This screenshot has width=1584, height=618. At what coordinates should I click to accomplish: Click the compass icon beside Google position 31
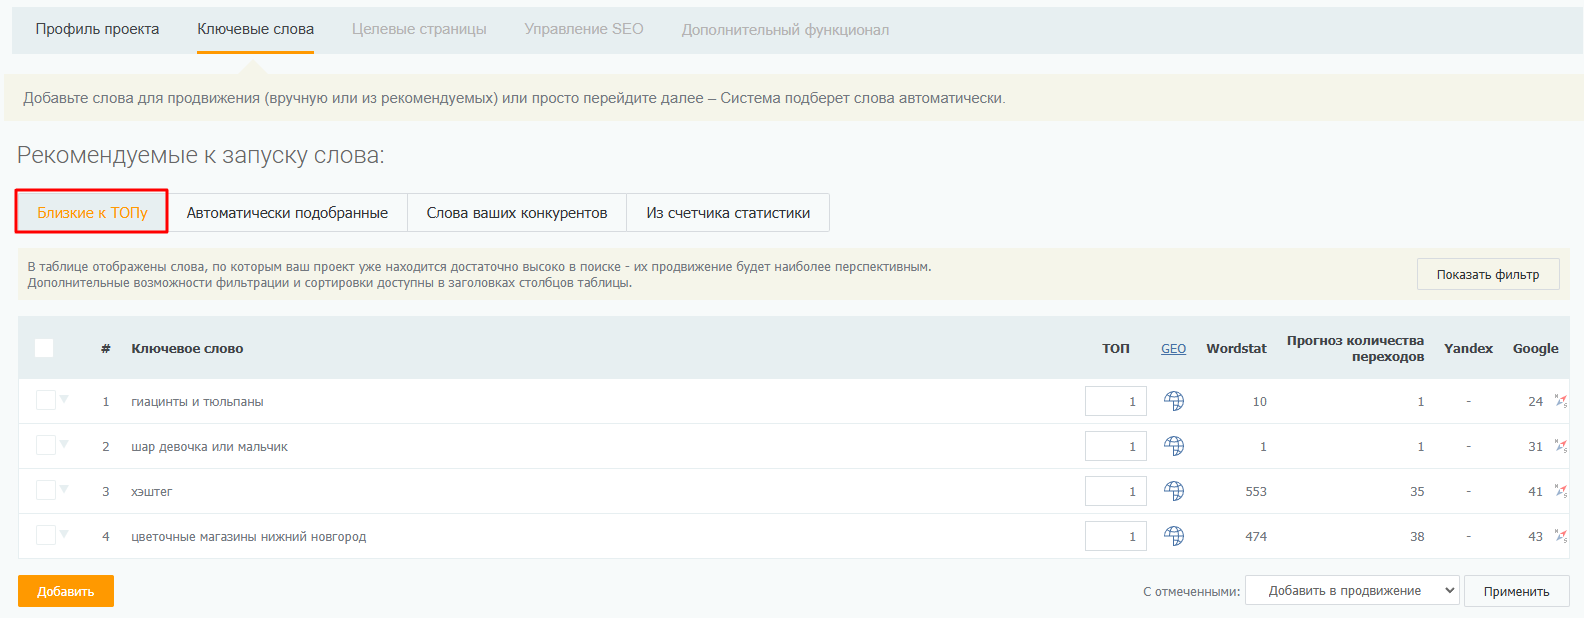[x=1560, y=446]
